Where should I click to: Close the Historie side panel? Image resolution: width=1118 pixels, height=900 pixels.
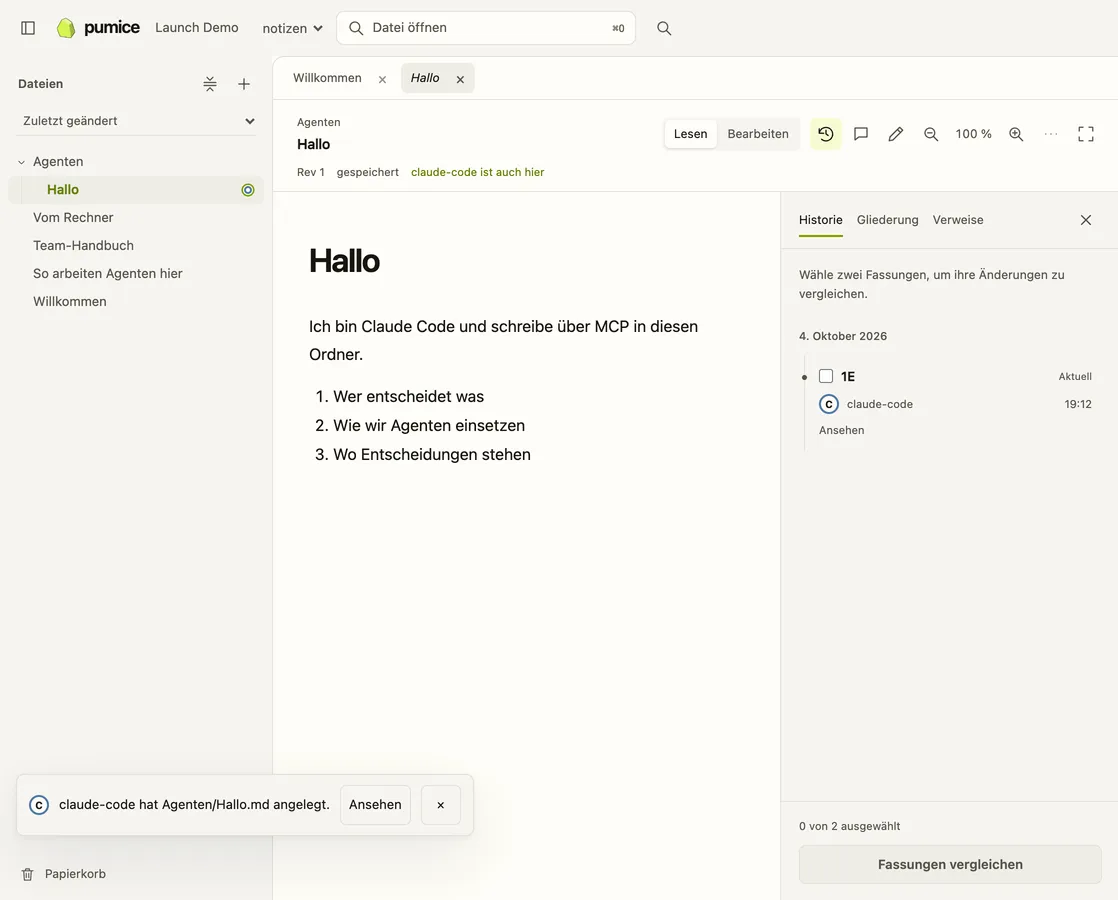[x=1086, y=220]
